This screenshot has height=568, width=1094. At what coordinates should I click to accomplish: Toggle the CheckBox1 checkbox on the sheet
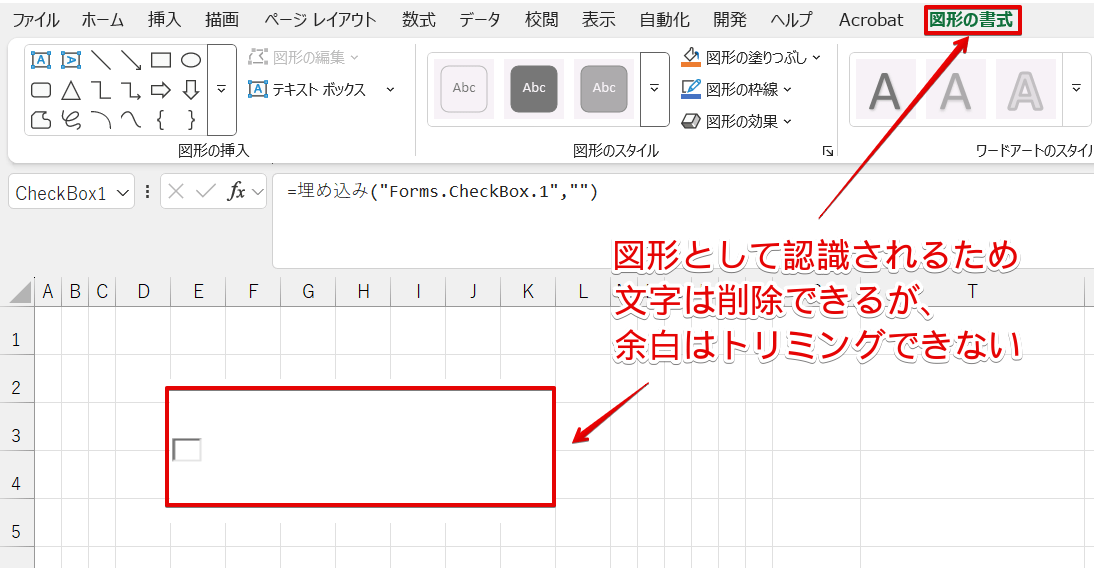tap(187, 450)
